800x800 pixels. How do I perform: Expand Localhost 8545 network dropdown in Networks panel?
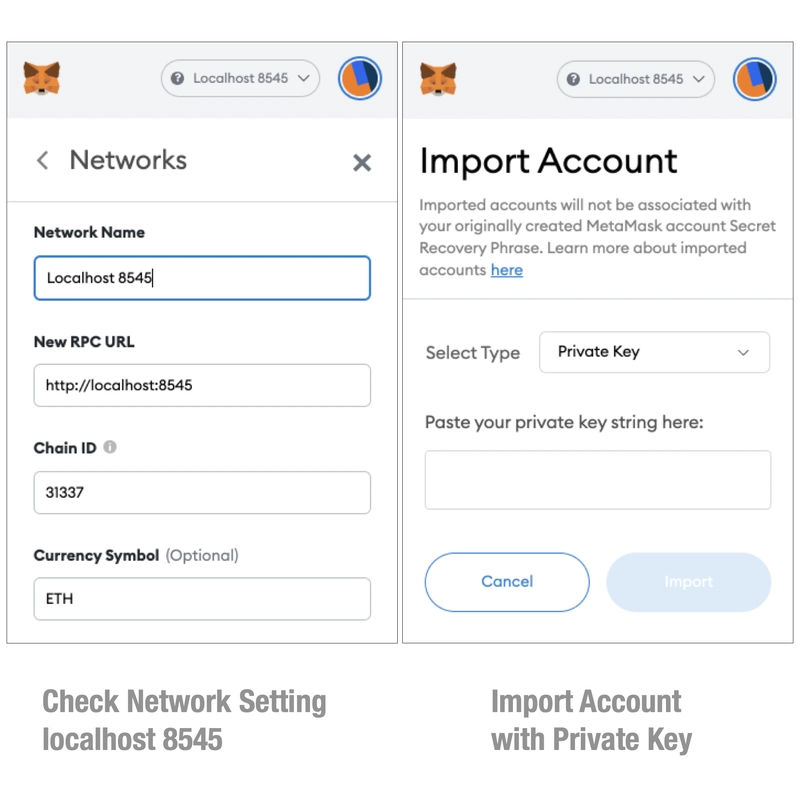coord(240,78)
